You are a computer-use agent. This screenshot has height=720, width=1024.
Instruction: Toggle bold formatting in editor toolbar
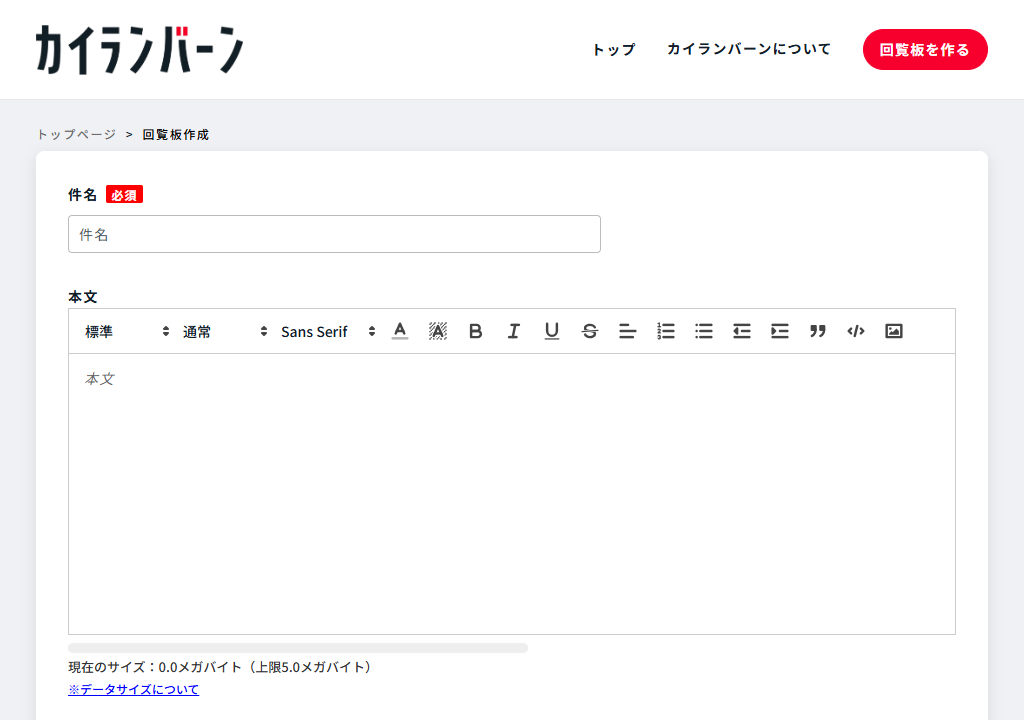(476, 331)
